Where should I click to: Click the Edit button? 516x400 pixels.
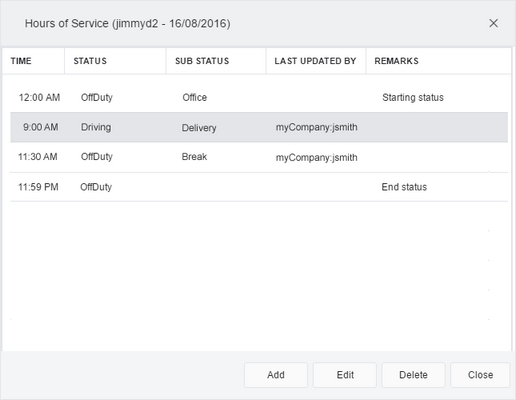[x=345, y=375]
